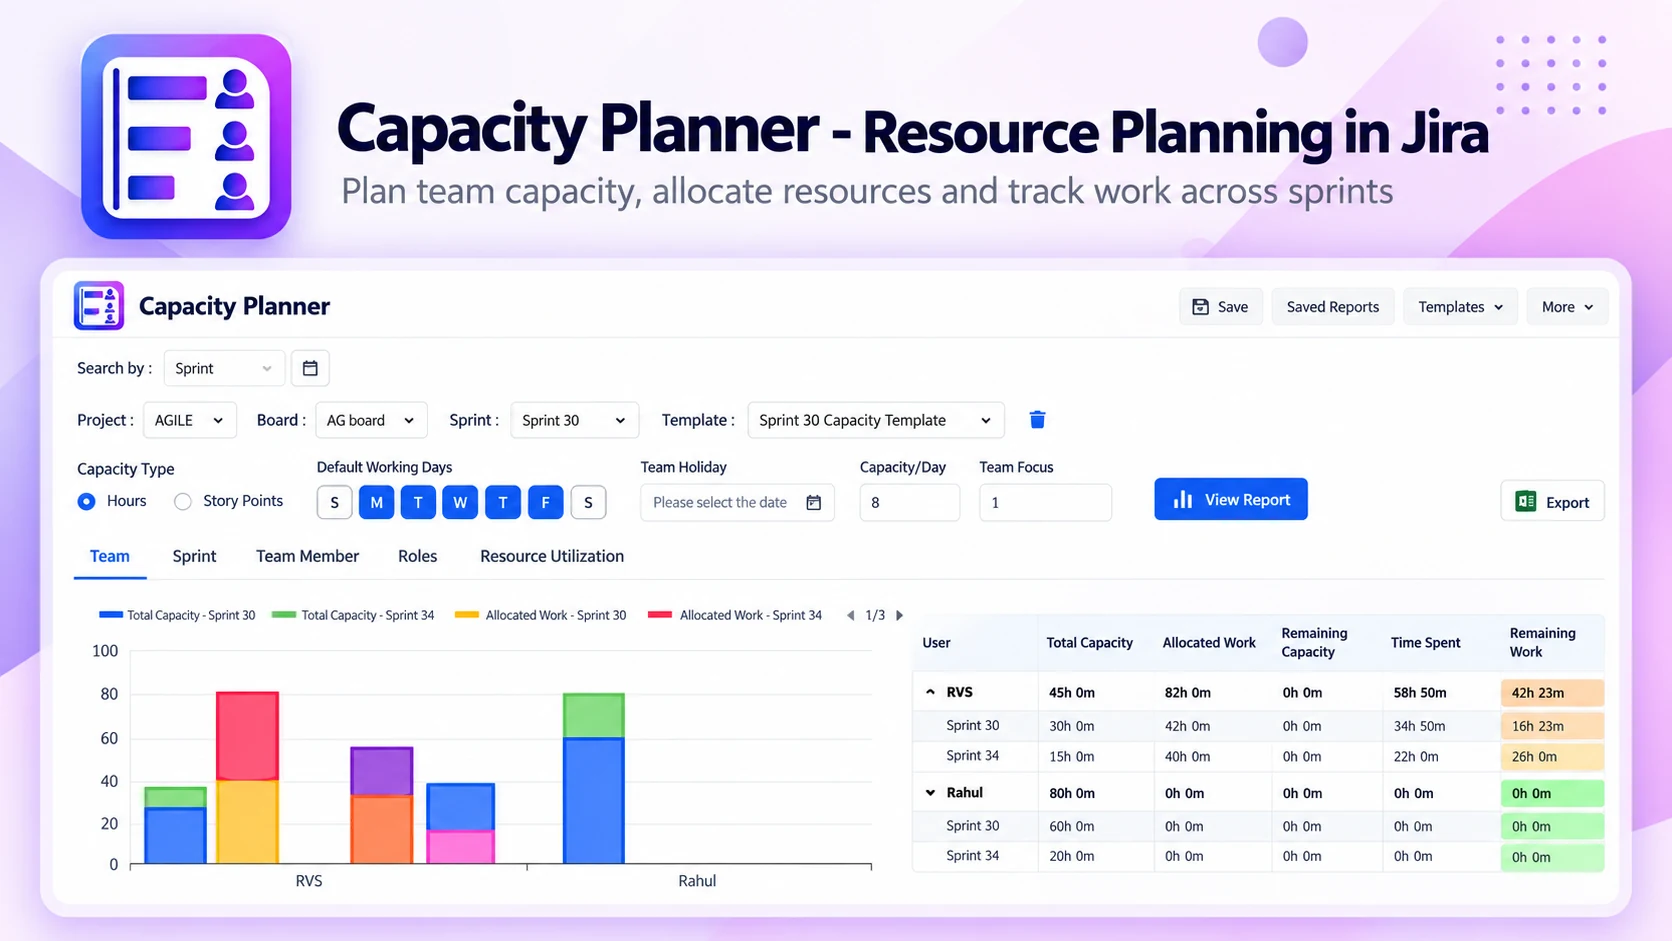Open the Templates dropdown
The image size is (1672, 941).
pos(1460,307)
